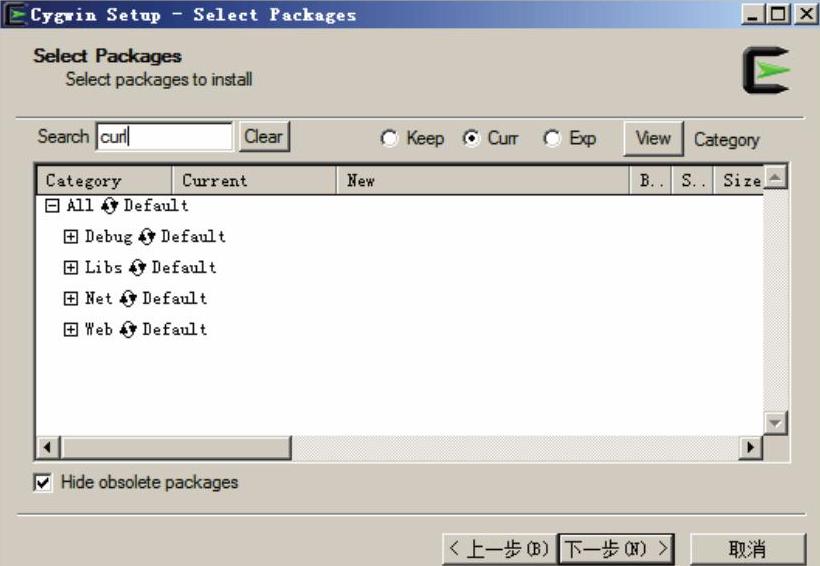Toggle Hide obsolete packages checkbox
820x566 pixels.
point(42,482)
